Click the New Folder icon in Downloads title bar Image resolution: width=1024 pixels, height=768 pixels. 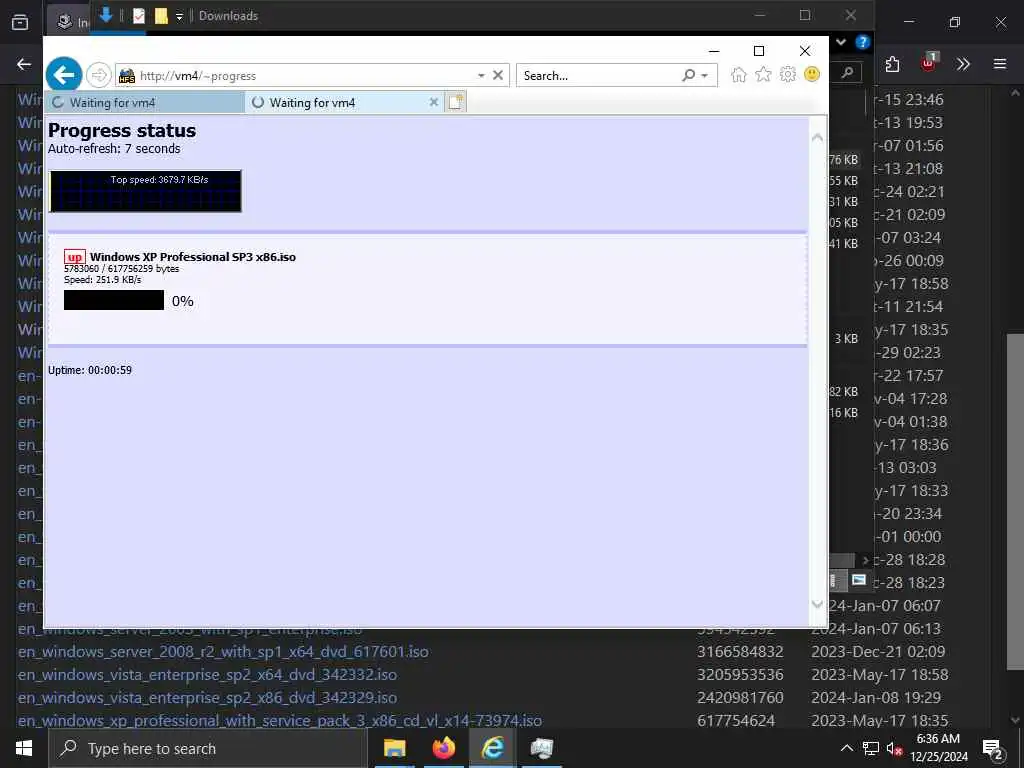point(161,16)
